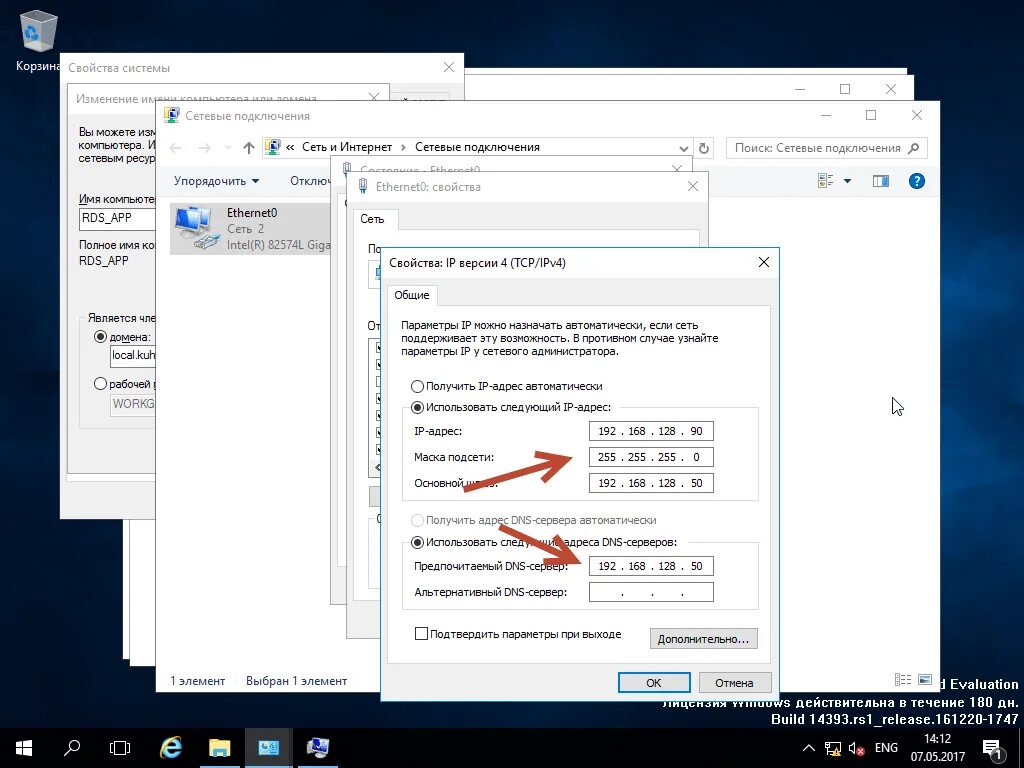Expand address bar history dropdown
This screenshot has height=768, width=1024.
coord(683,148)
